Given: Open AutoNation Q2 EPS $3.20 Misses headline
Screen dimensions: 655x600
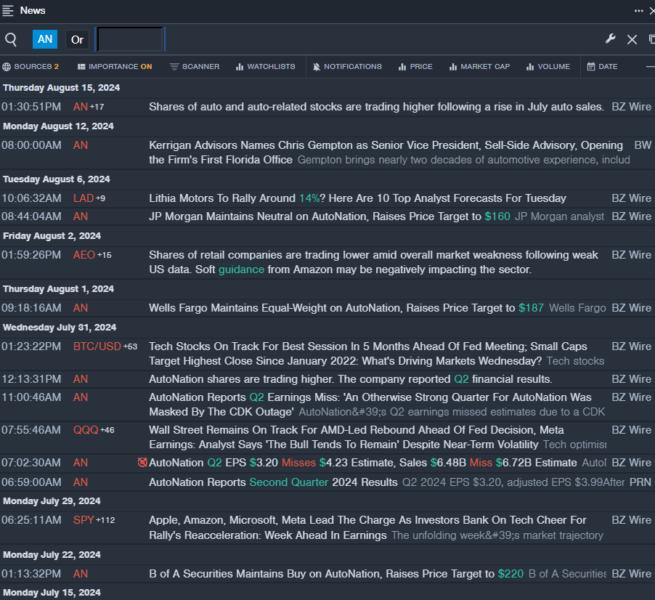Looking at the screenshot, I should pos(363,463).
